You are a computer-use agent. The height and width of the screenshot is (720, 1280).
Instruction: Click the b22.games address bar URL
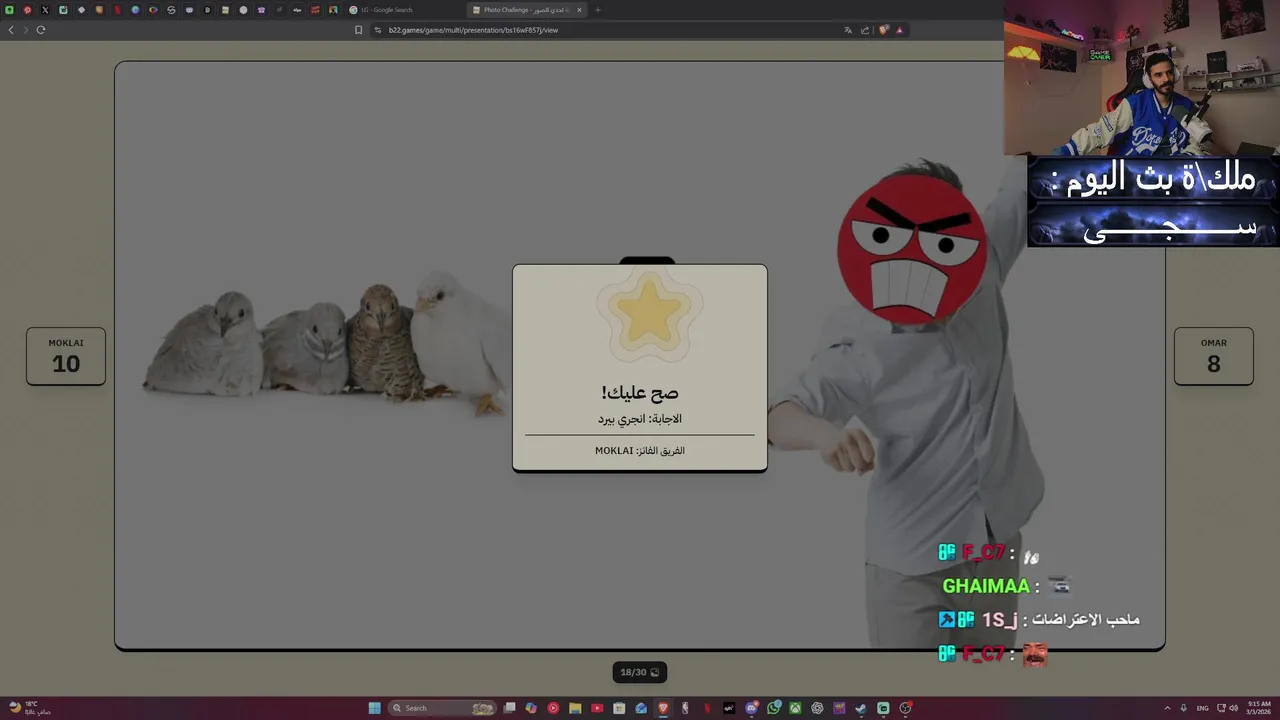(x=473, y=30)
